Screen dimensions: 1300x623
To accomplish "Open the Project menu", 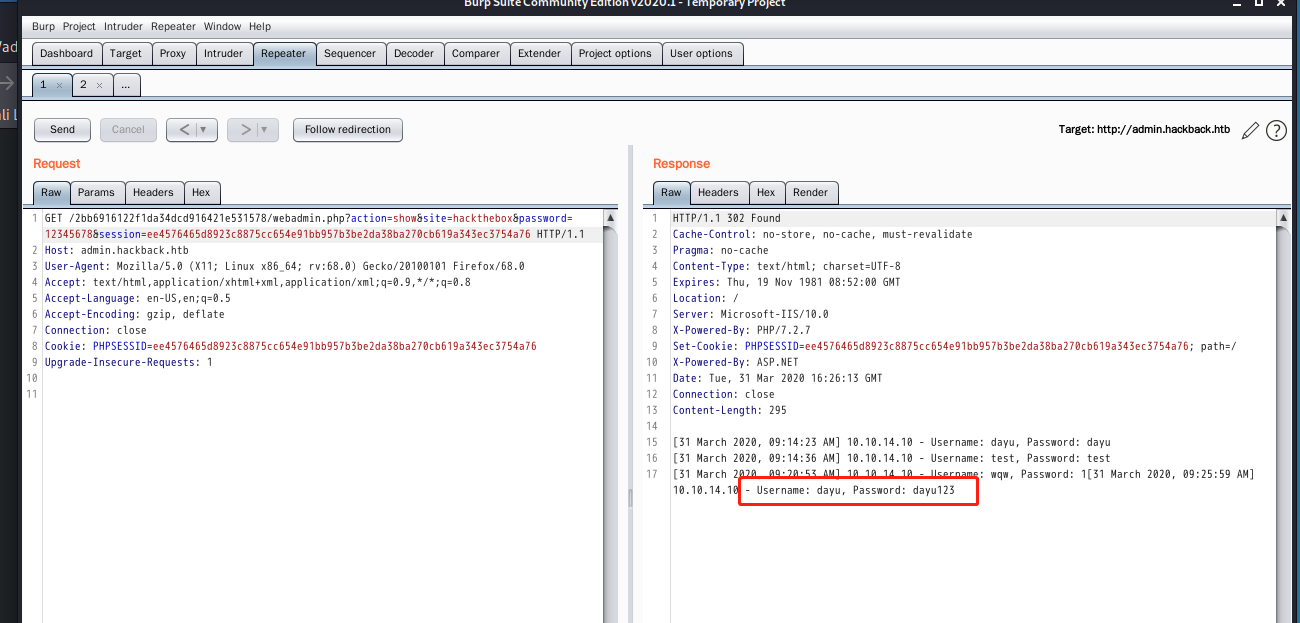I will (79, 26).
